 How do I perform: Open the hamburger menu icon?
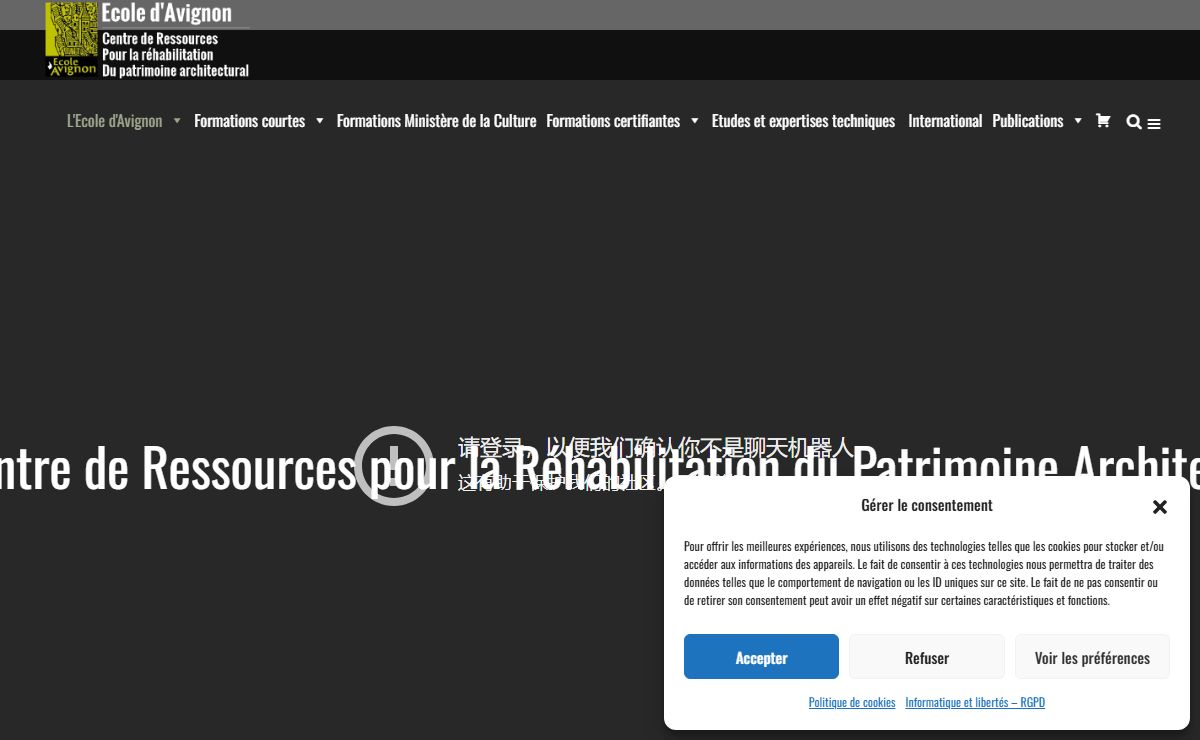tap(1154, 124)
